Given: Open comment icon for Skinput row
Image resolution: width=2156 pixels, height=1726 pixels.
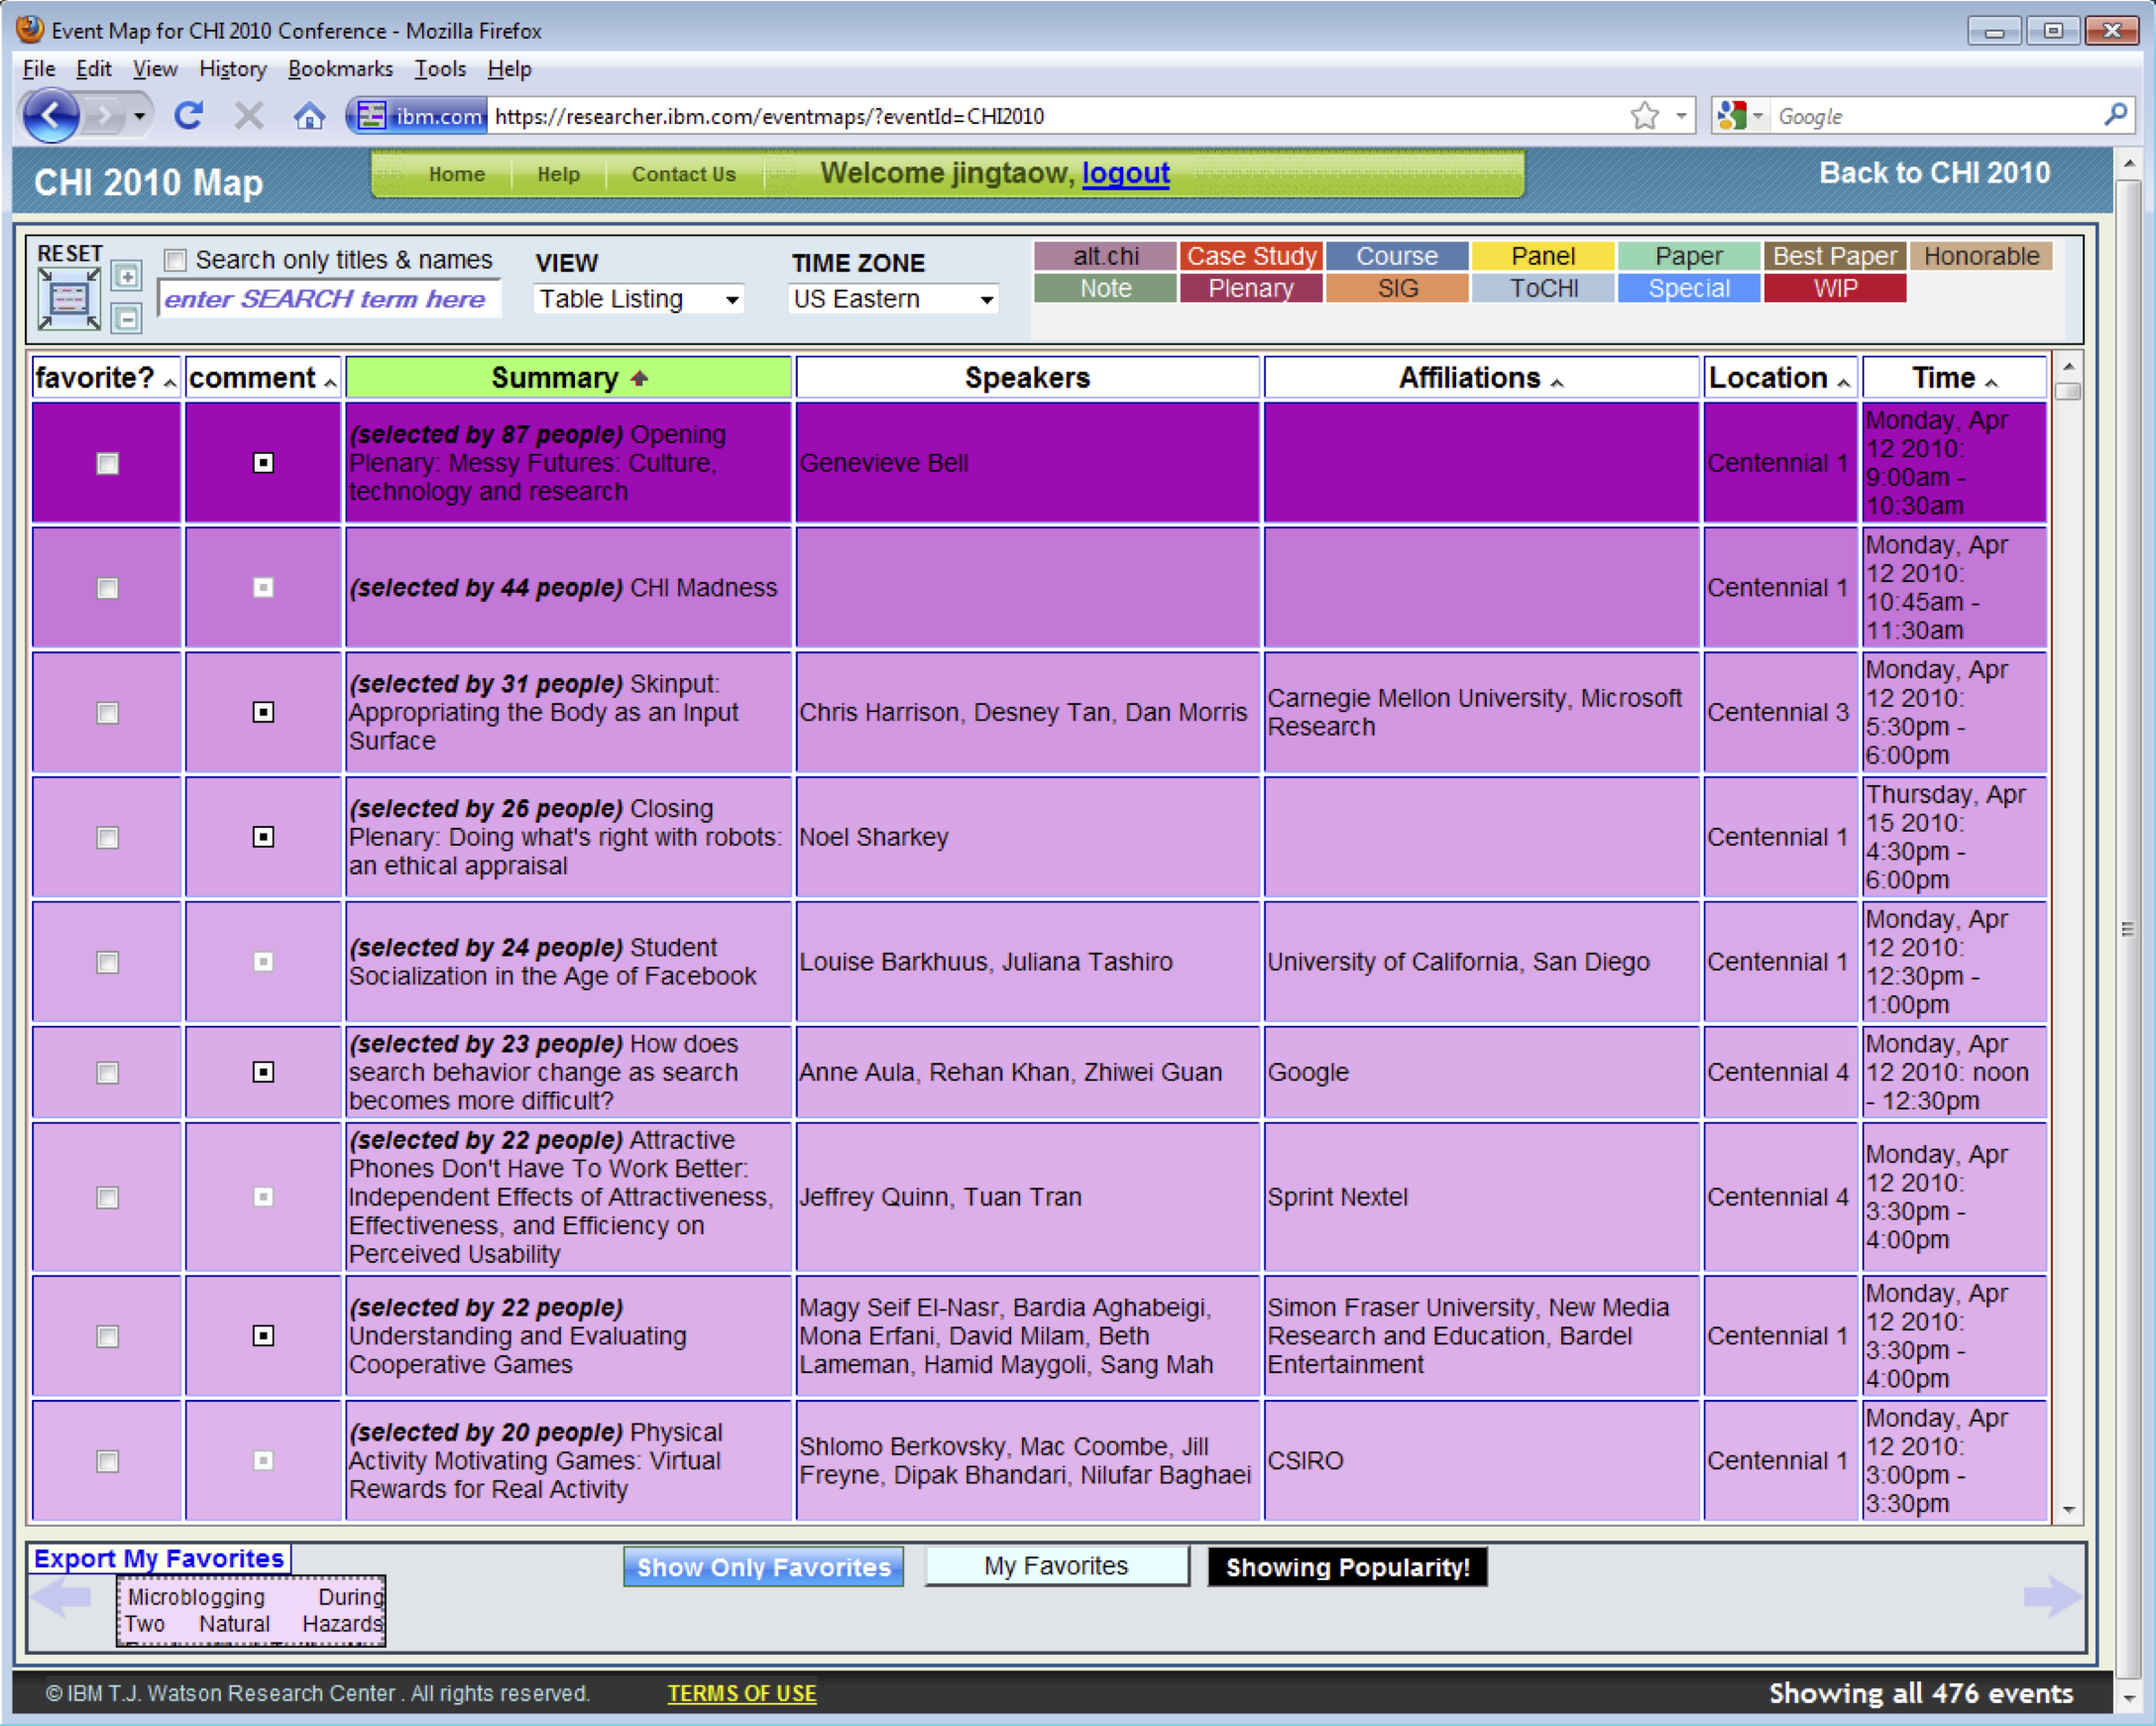Looking at the screenshot, I should coord(263,712).
